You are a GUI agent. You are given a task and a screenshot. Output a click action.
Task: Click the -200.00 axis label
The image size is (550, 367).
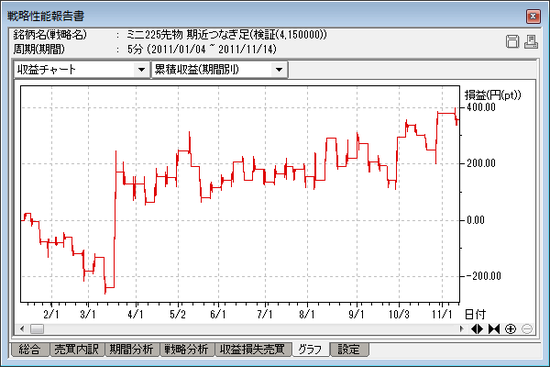pos(483,276)
